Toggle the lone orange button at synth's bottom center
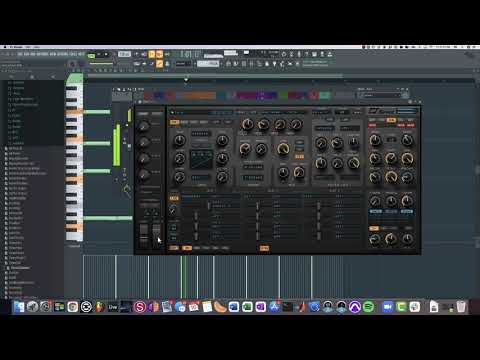The image size is (480, 360). pos(264,248)
